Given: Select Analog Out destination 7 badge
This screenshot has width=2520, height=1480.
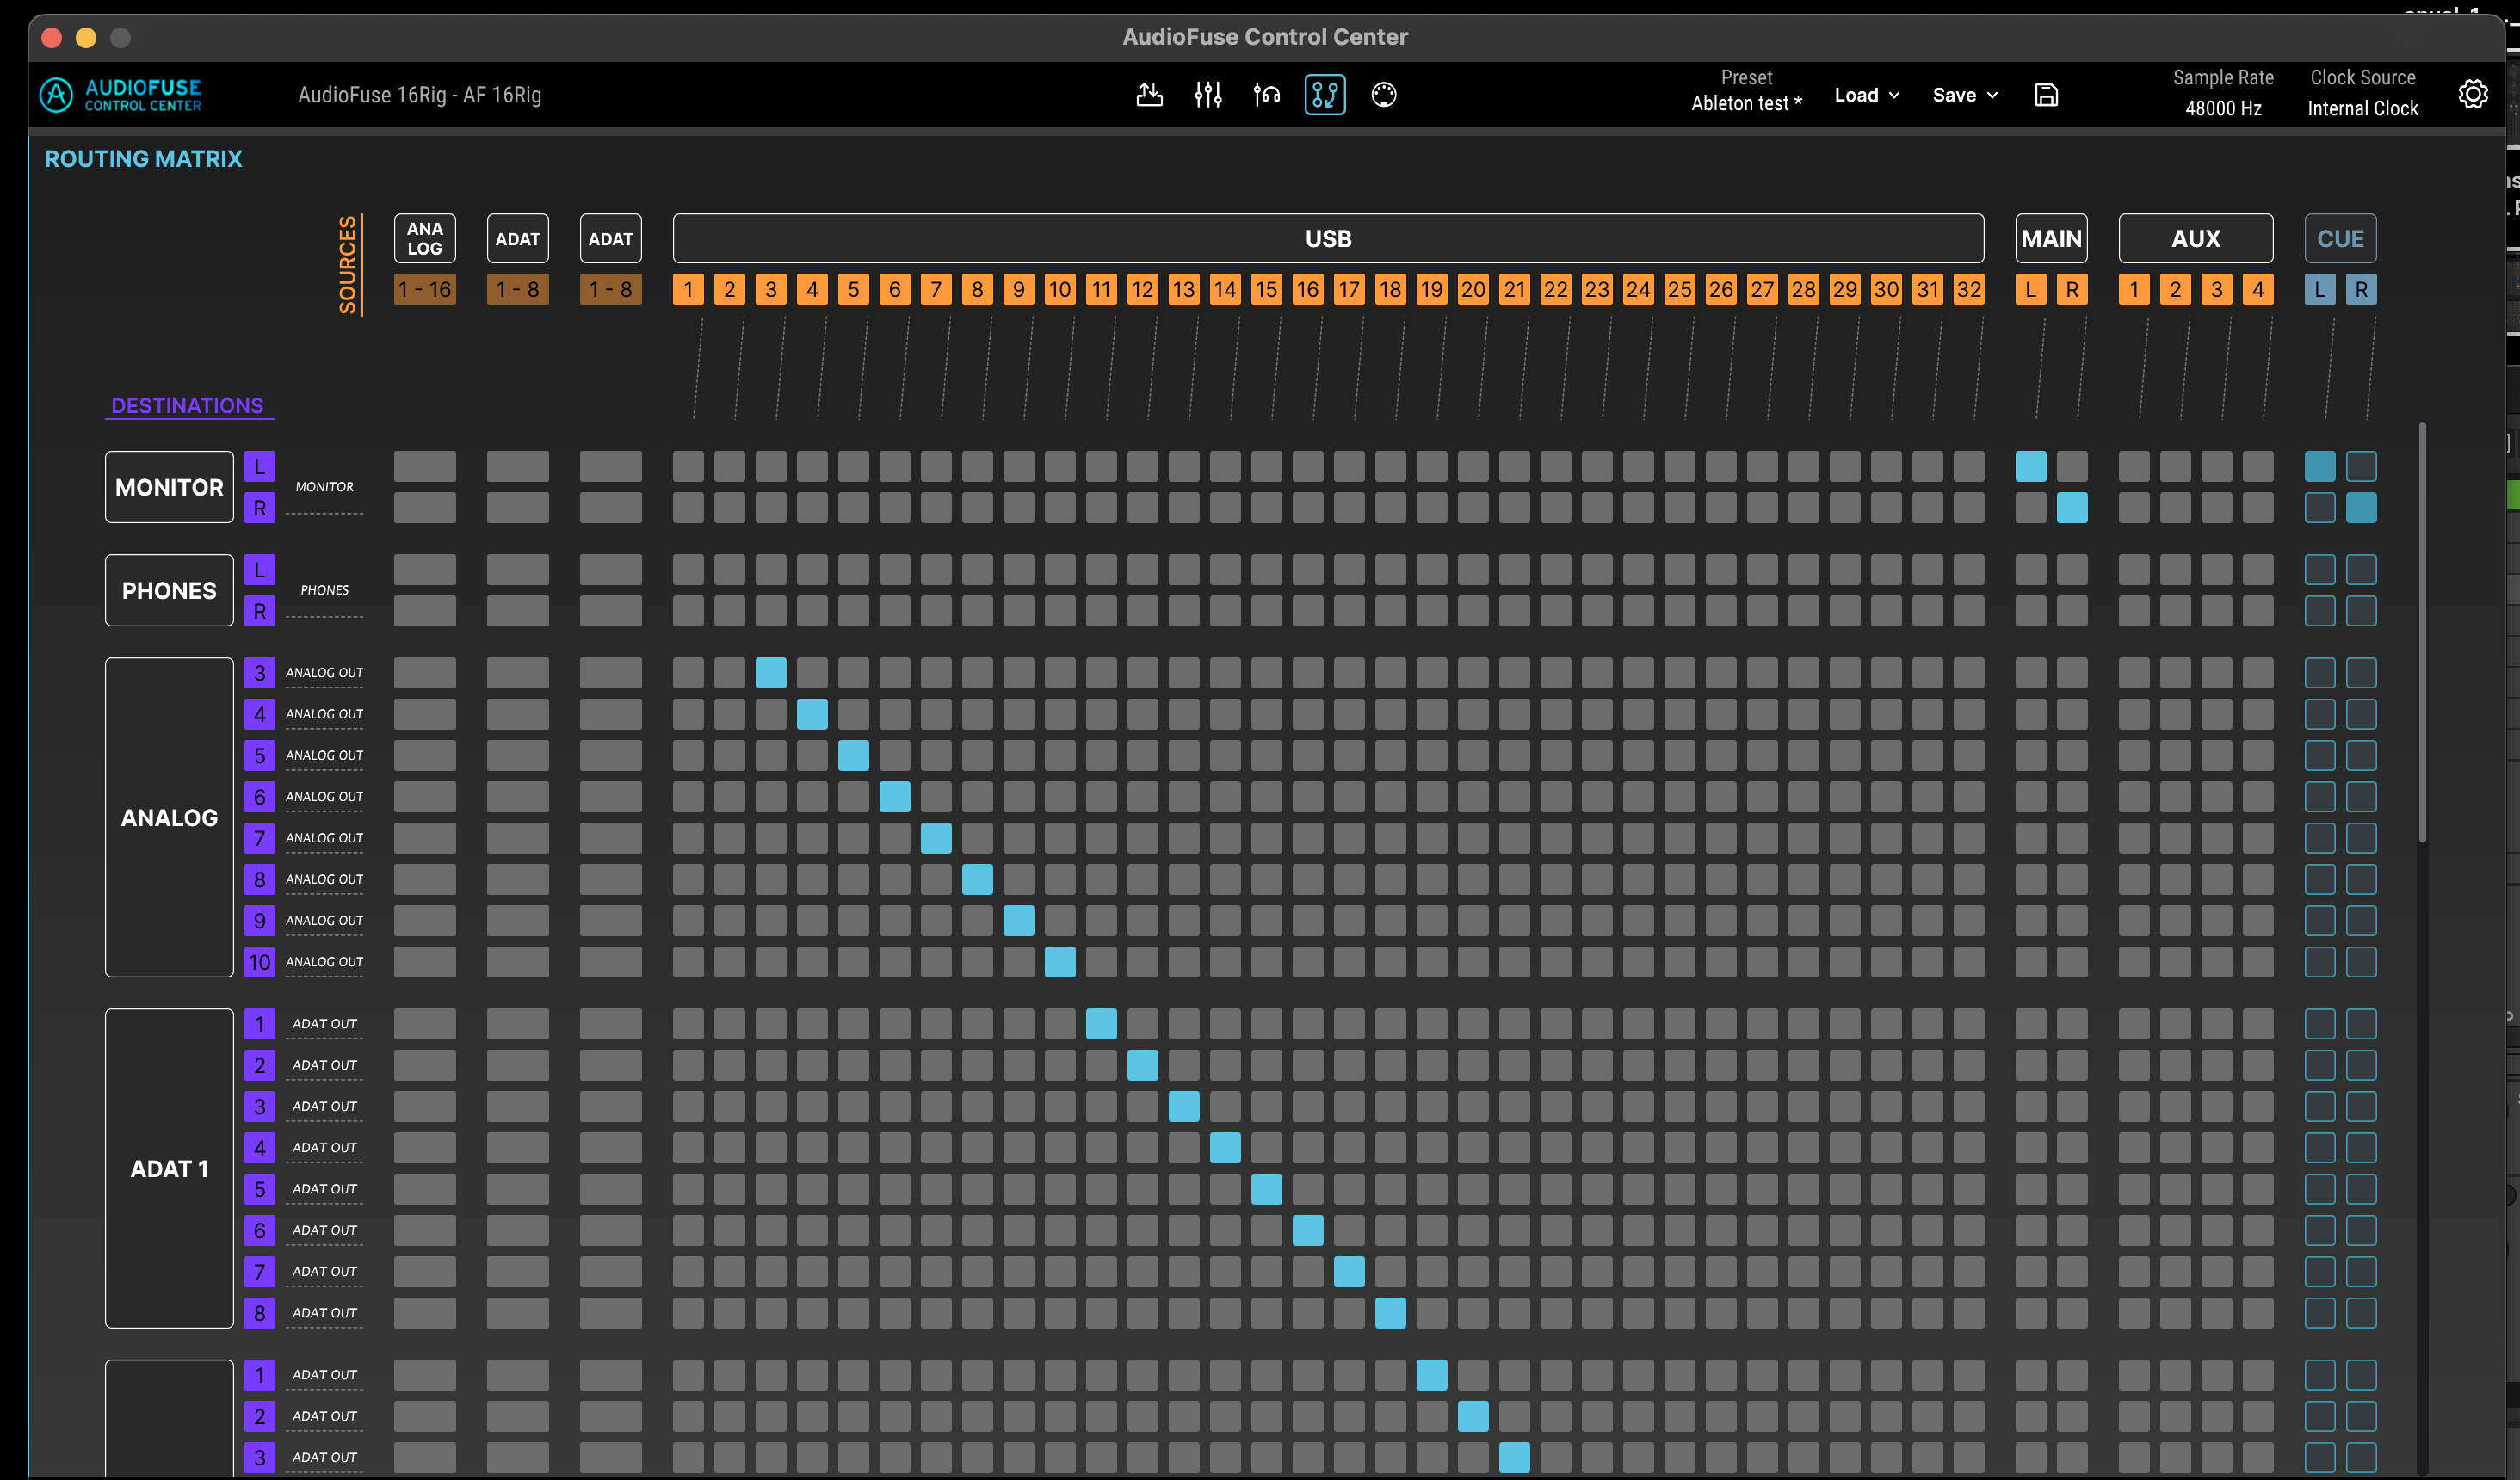Looking at the screenshot, I should (x=260, y=838).
